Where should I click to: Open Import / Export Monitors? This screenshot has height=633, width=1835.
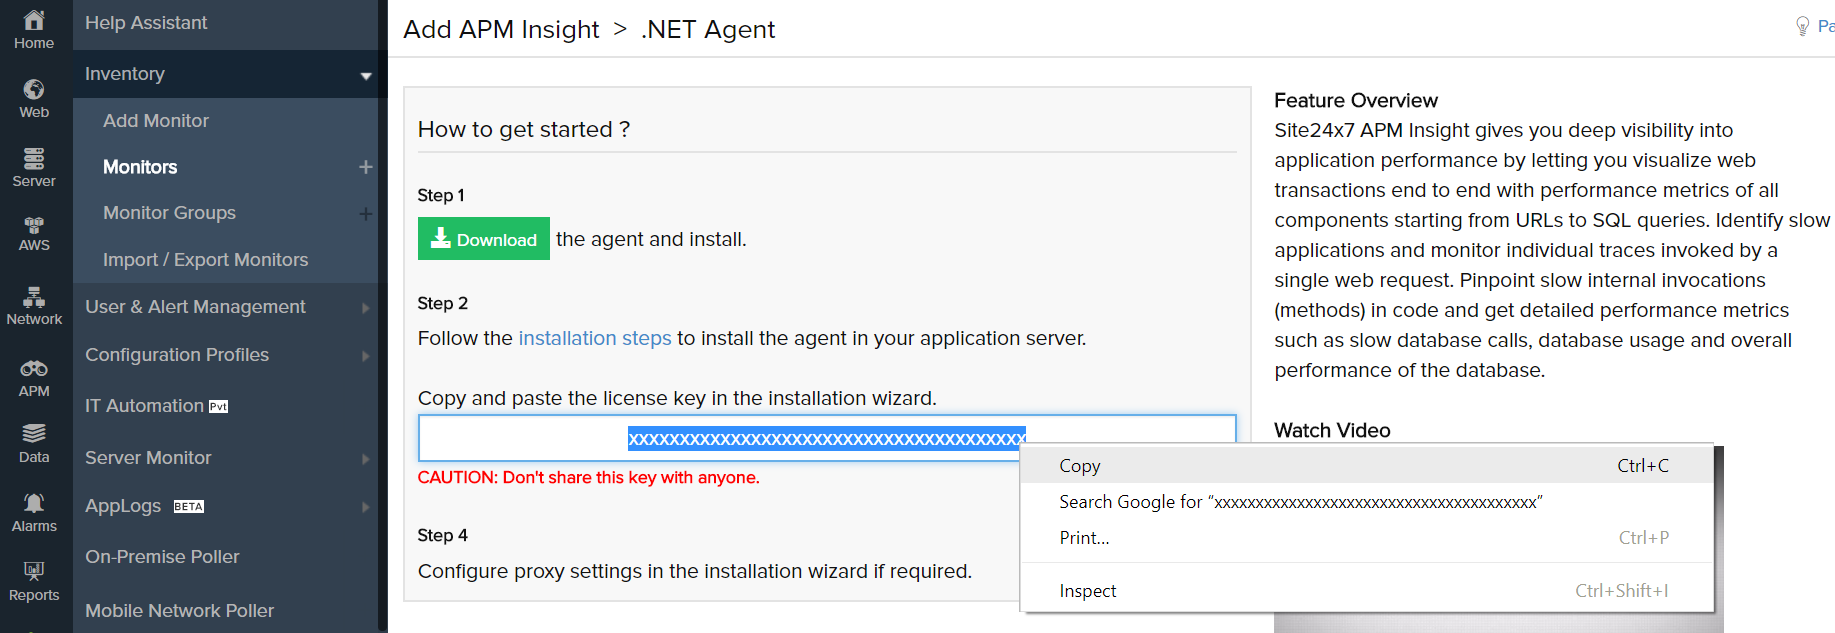[205, 260]
